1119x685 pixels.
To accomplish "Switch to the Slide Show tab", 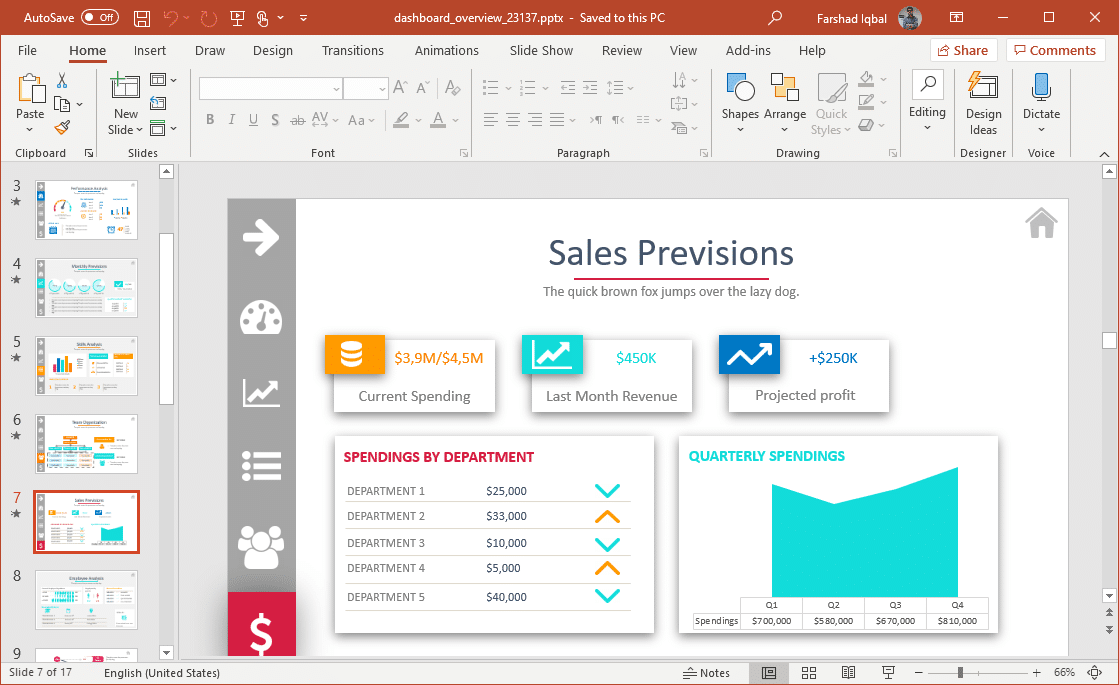I will click(541, 50).
